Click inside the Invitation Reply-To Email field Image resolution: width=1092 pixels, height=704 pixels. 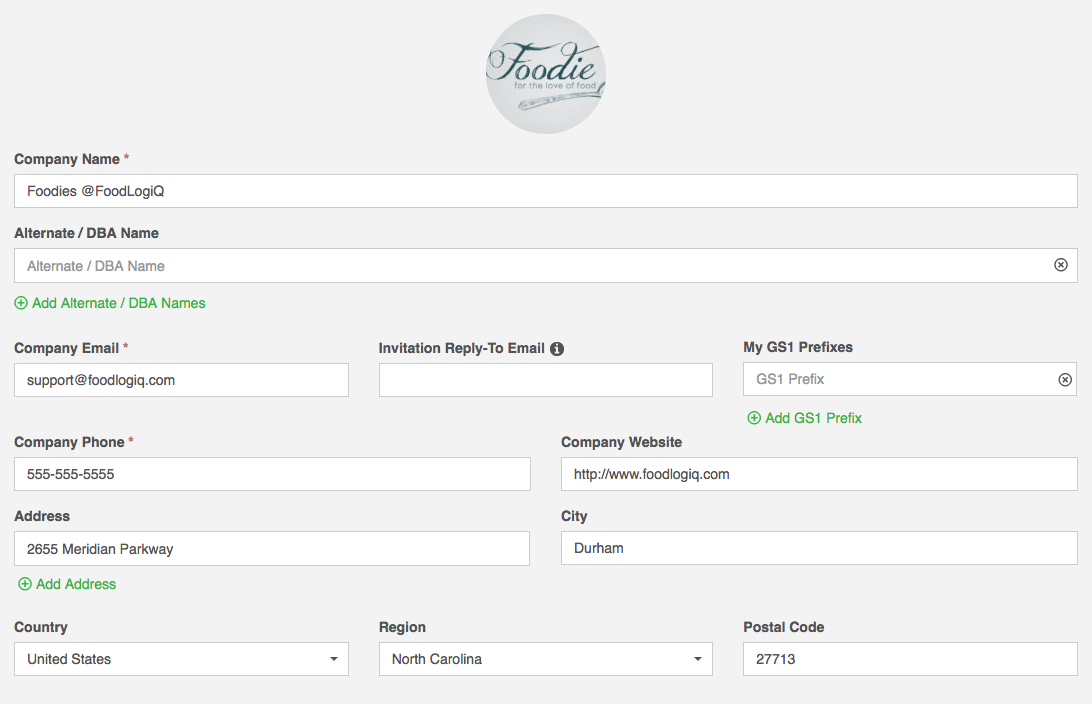tap(545, 380)
